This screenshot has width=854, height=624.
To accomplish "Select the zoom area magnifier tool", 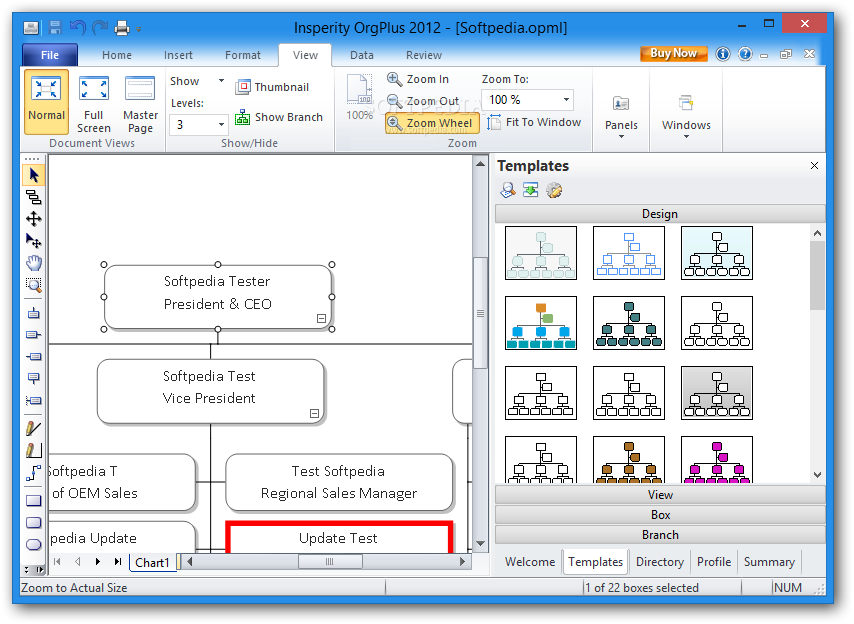I will 34,285.
